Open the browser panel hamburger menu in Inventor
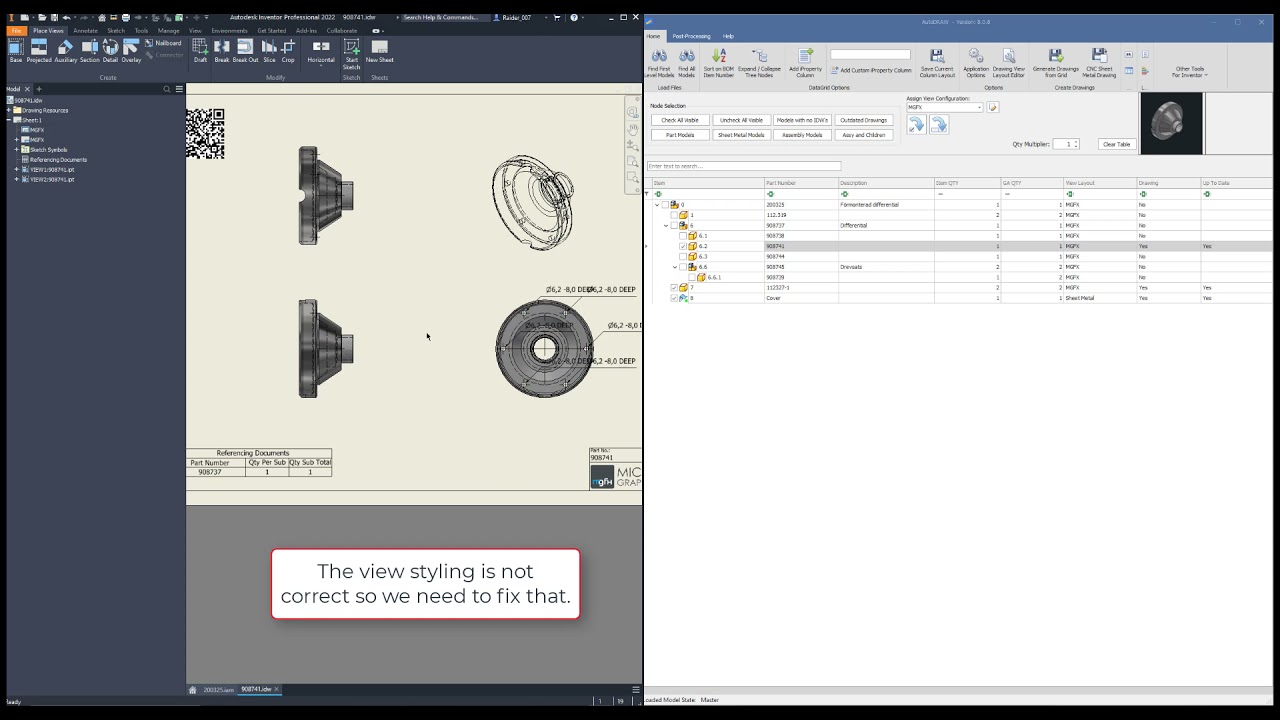1280x720 pixels. (179, 89)
